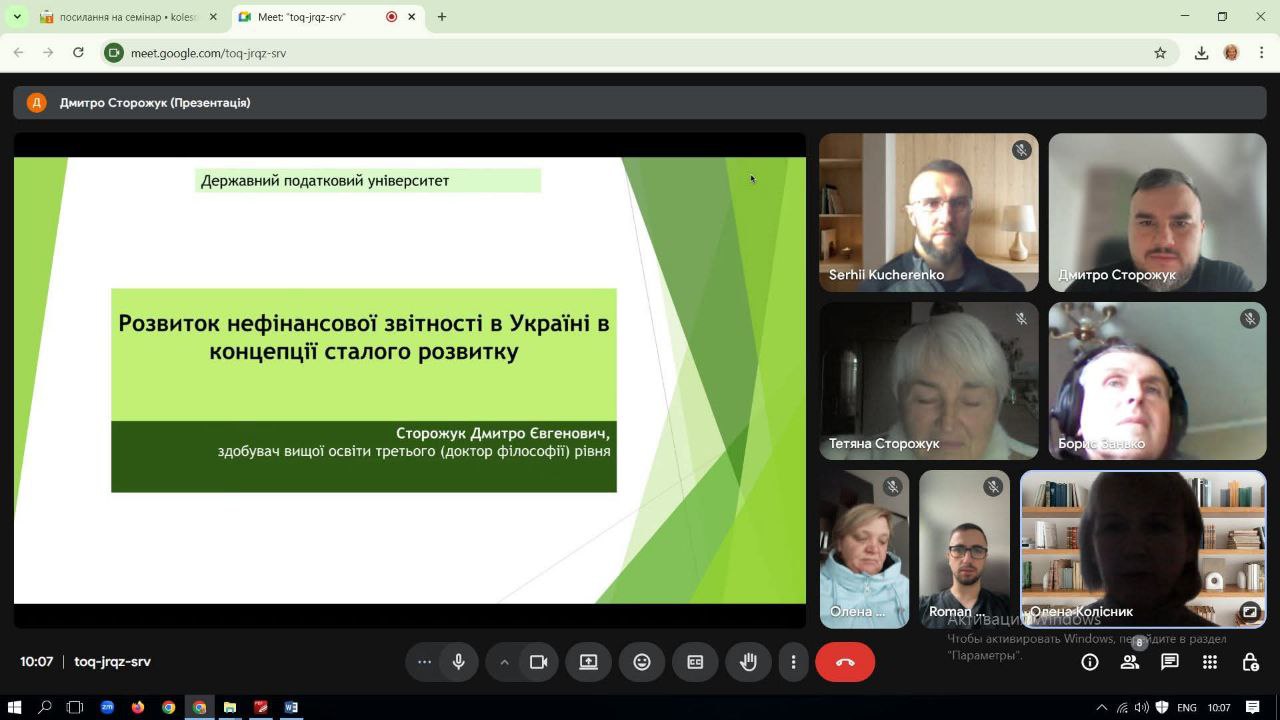Raise hand in the meeting
Screen dimensions: 1280x720
pyautogui.click(x=748, y=662)
